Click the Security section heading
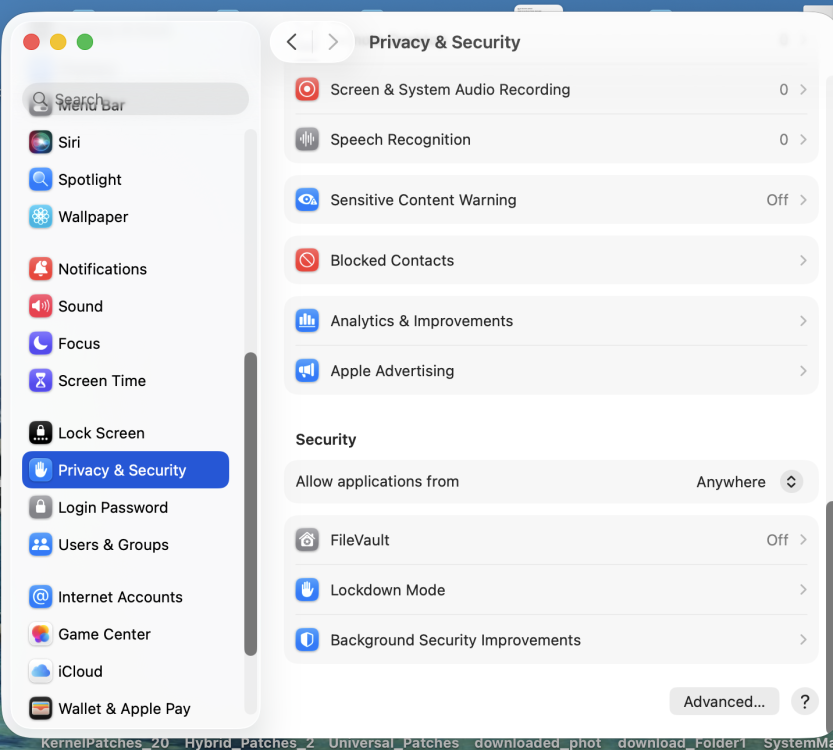 coord(326,439)
